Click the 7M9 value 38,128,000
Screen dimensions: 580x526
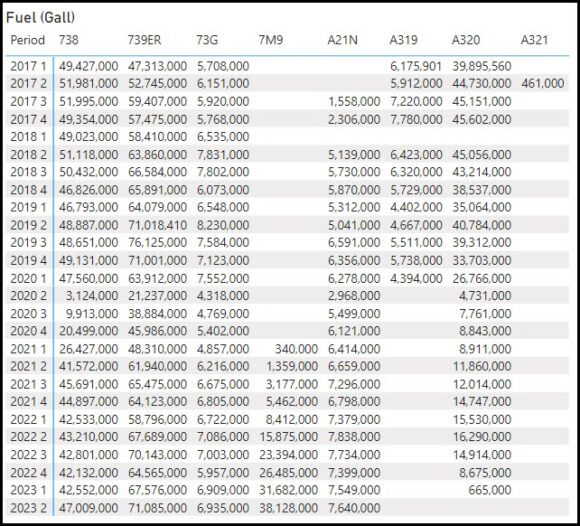288,508
